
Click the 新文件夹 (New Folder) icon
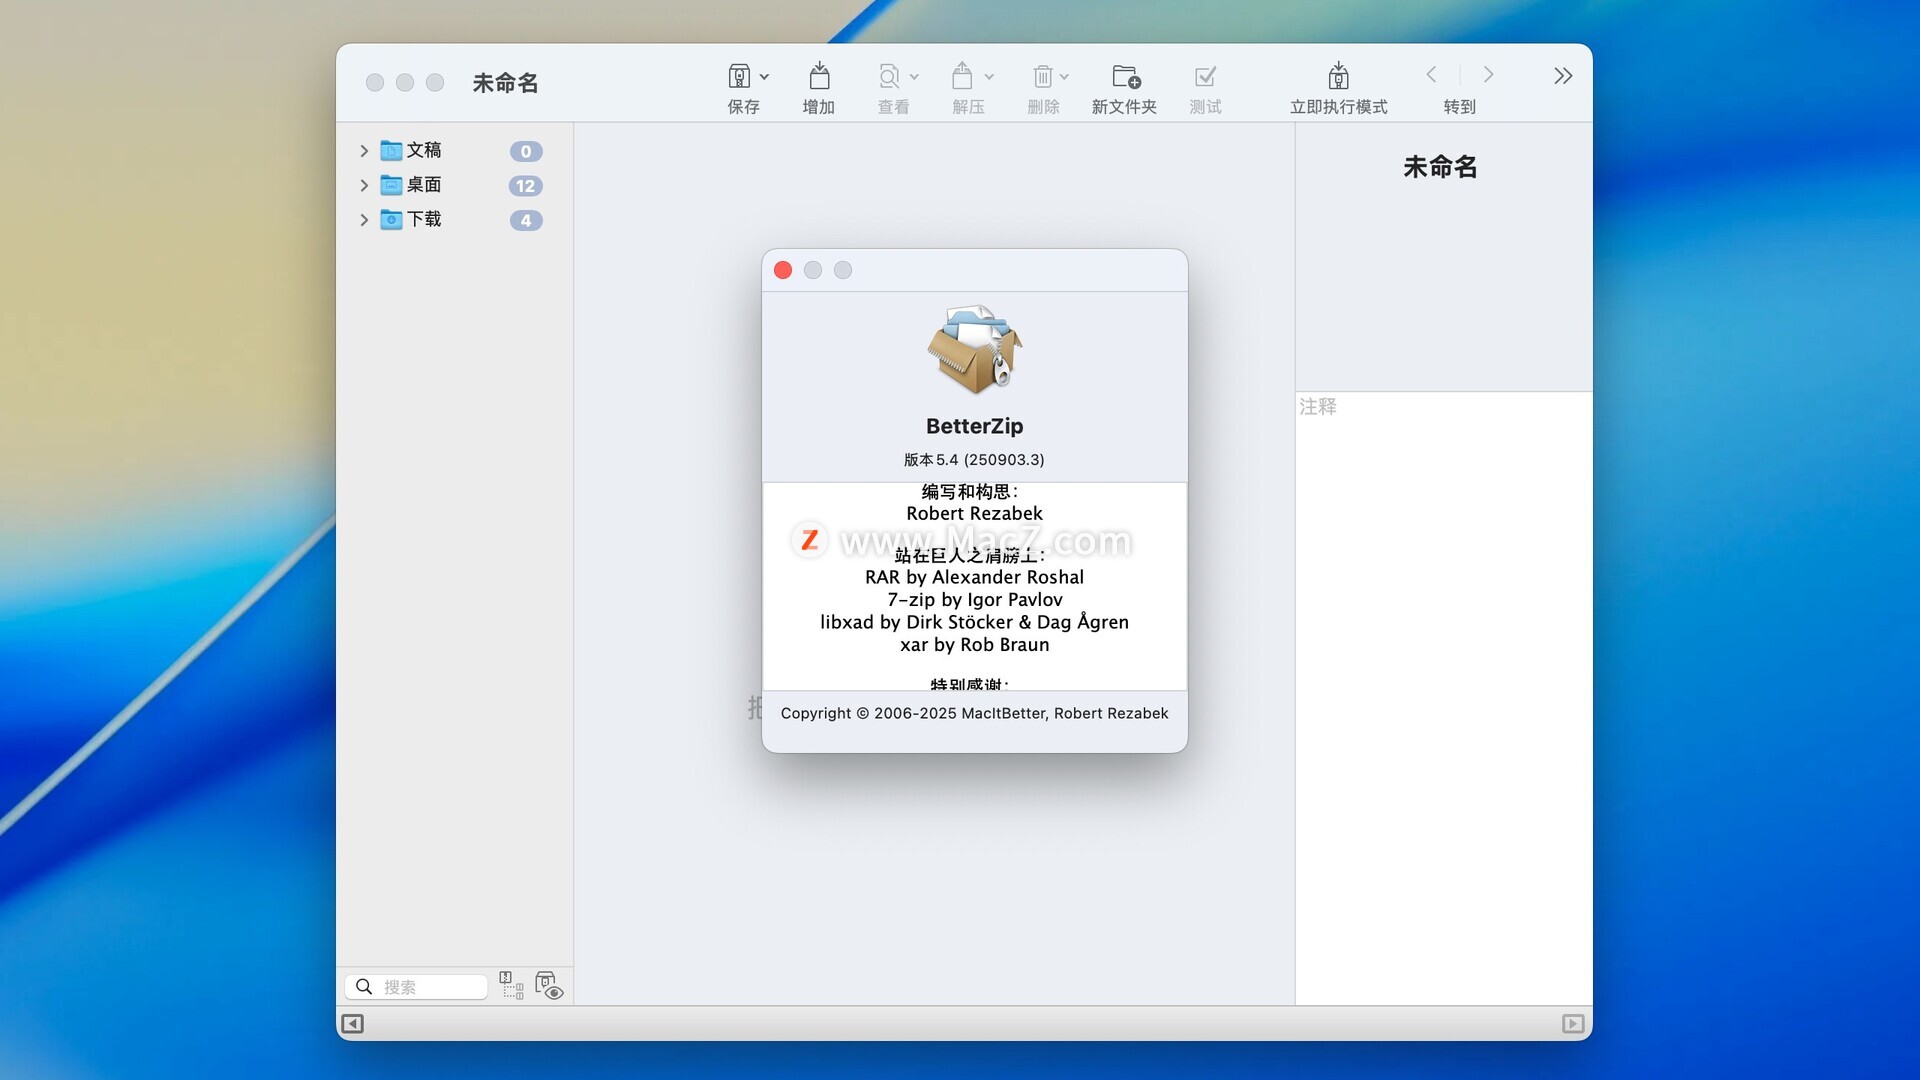click(1126, 77)
